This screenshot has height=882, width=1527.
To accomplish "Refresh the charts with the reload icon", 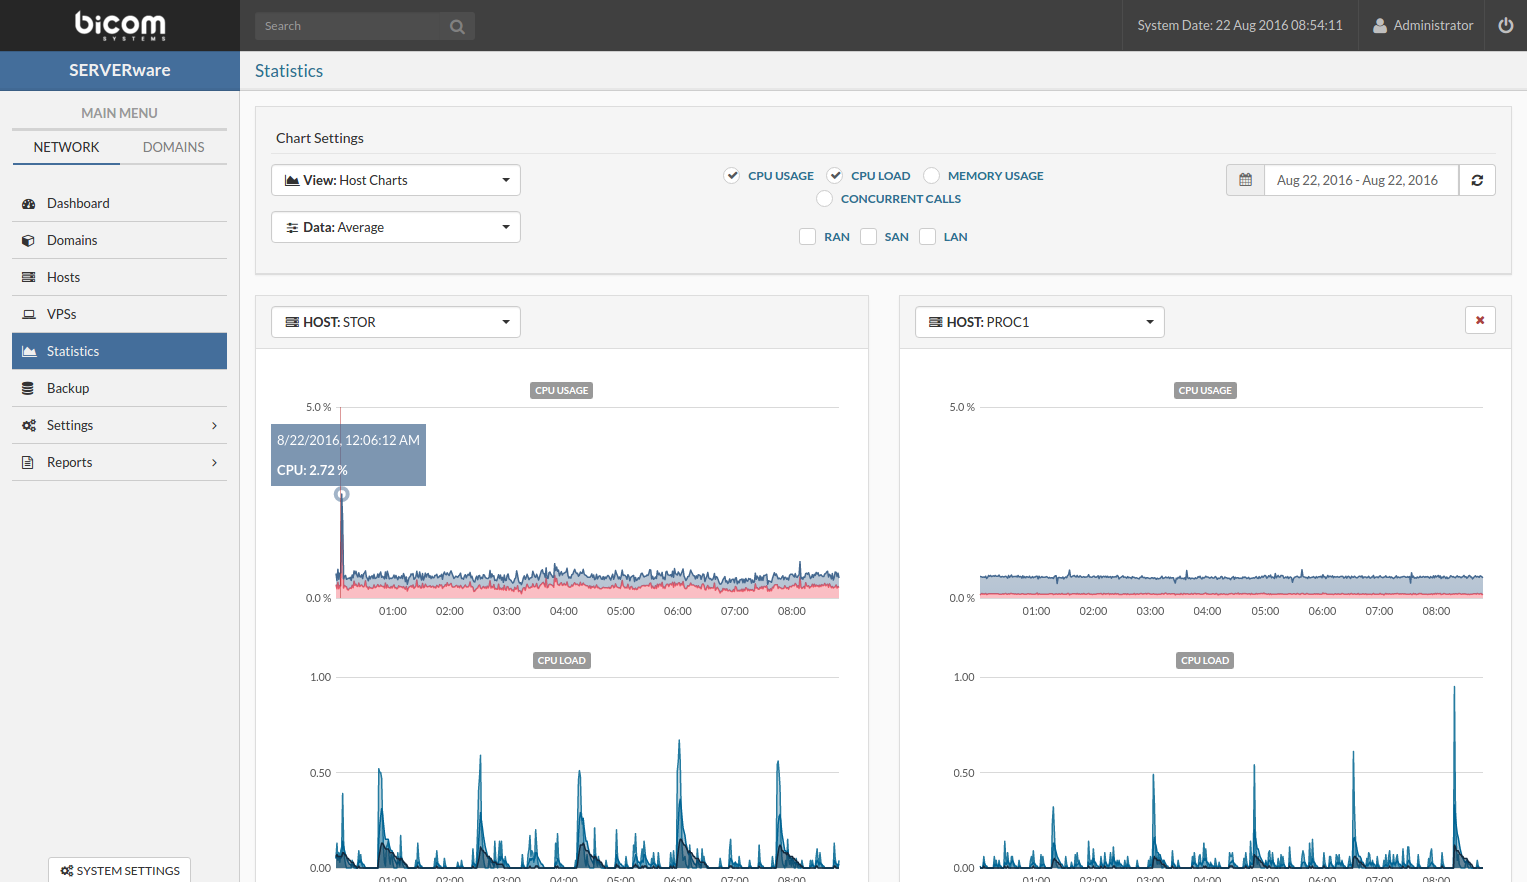I will [x=1477, y=180].
